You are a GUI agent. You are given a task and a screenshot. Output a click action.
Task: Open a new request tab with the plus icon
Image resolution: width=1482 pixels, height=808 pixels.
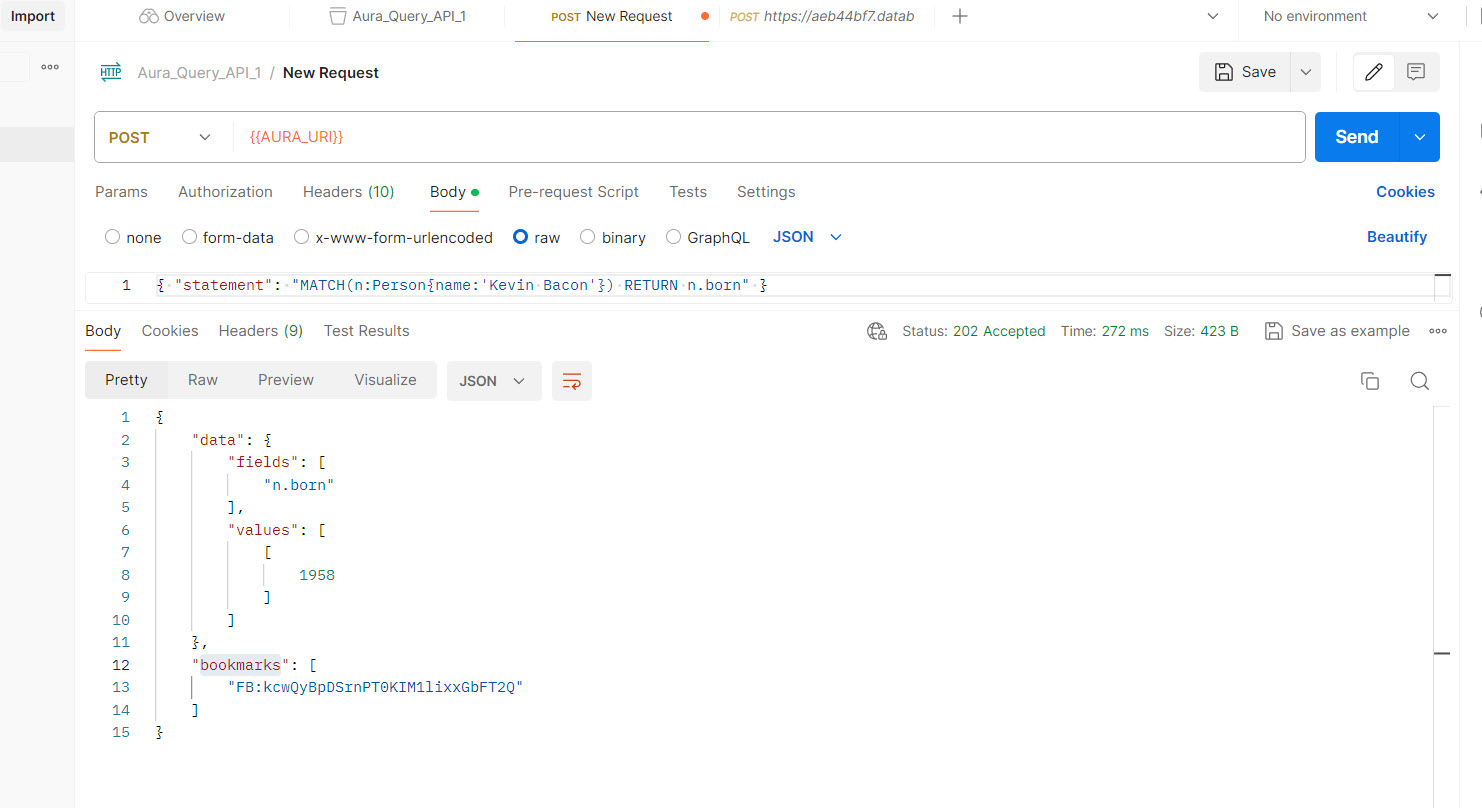click(959, 15)
